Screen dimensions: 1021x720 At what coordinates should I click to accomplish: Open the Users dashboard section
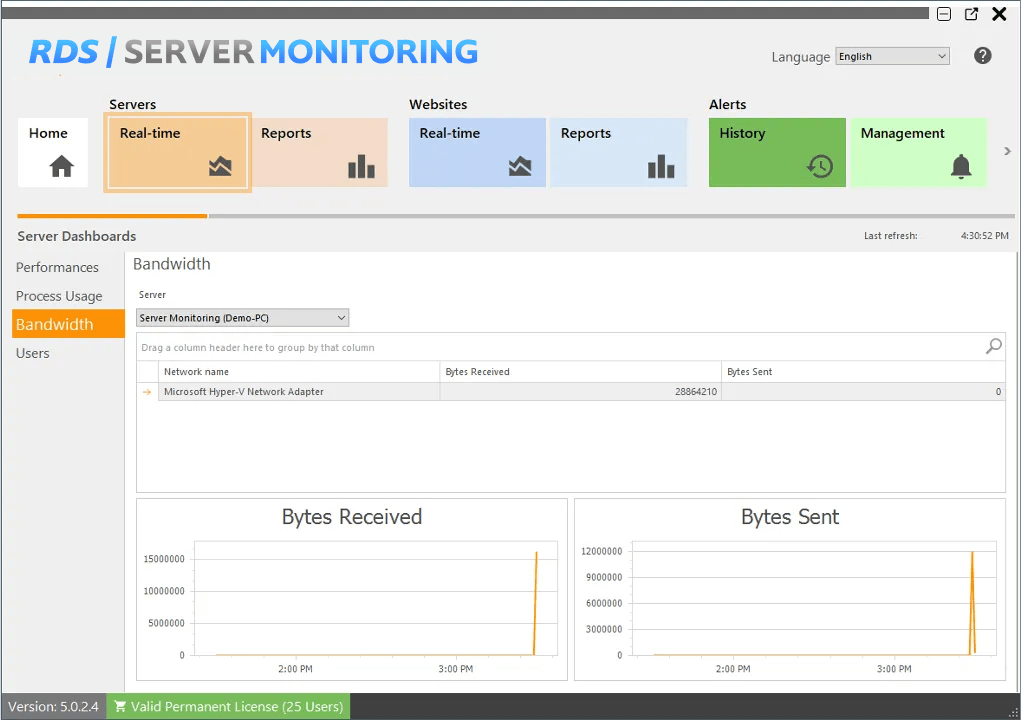[33, 353]
